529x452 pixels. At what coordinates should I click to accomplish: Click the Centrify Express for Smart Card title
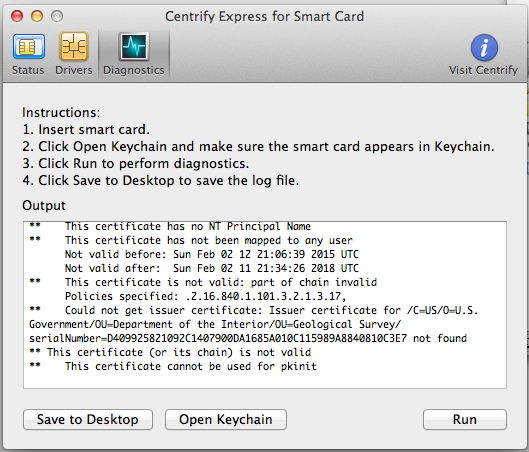(264, 16)
